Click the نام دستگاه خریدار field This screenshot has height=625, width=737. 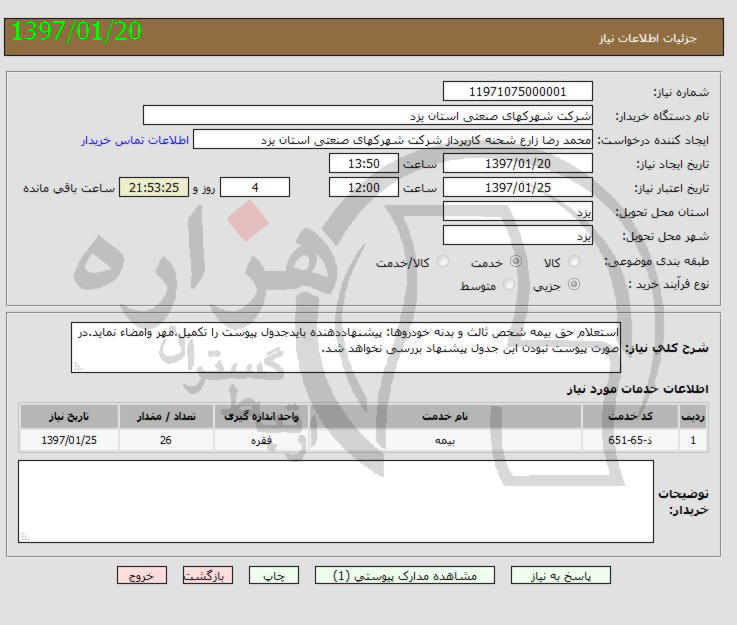(x=368, y=115)
